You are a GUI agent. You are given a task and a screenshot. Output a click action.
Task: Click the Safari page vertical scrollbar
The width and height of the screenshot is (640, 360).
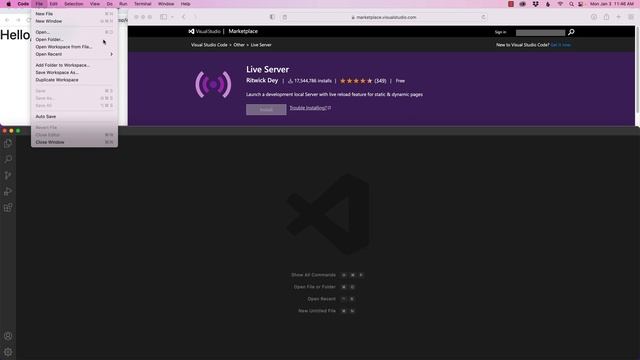tap(637, 69)
